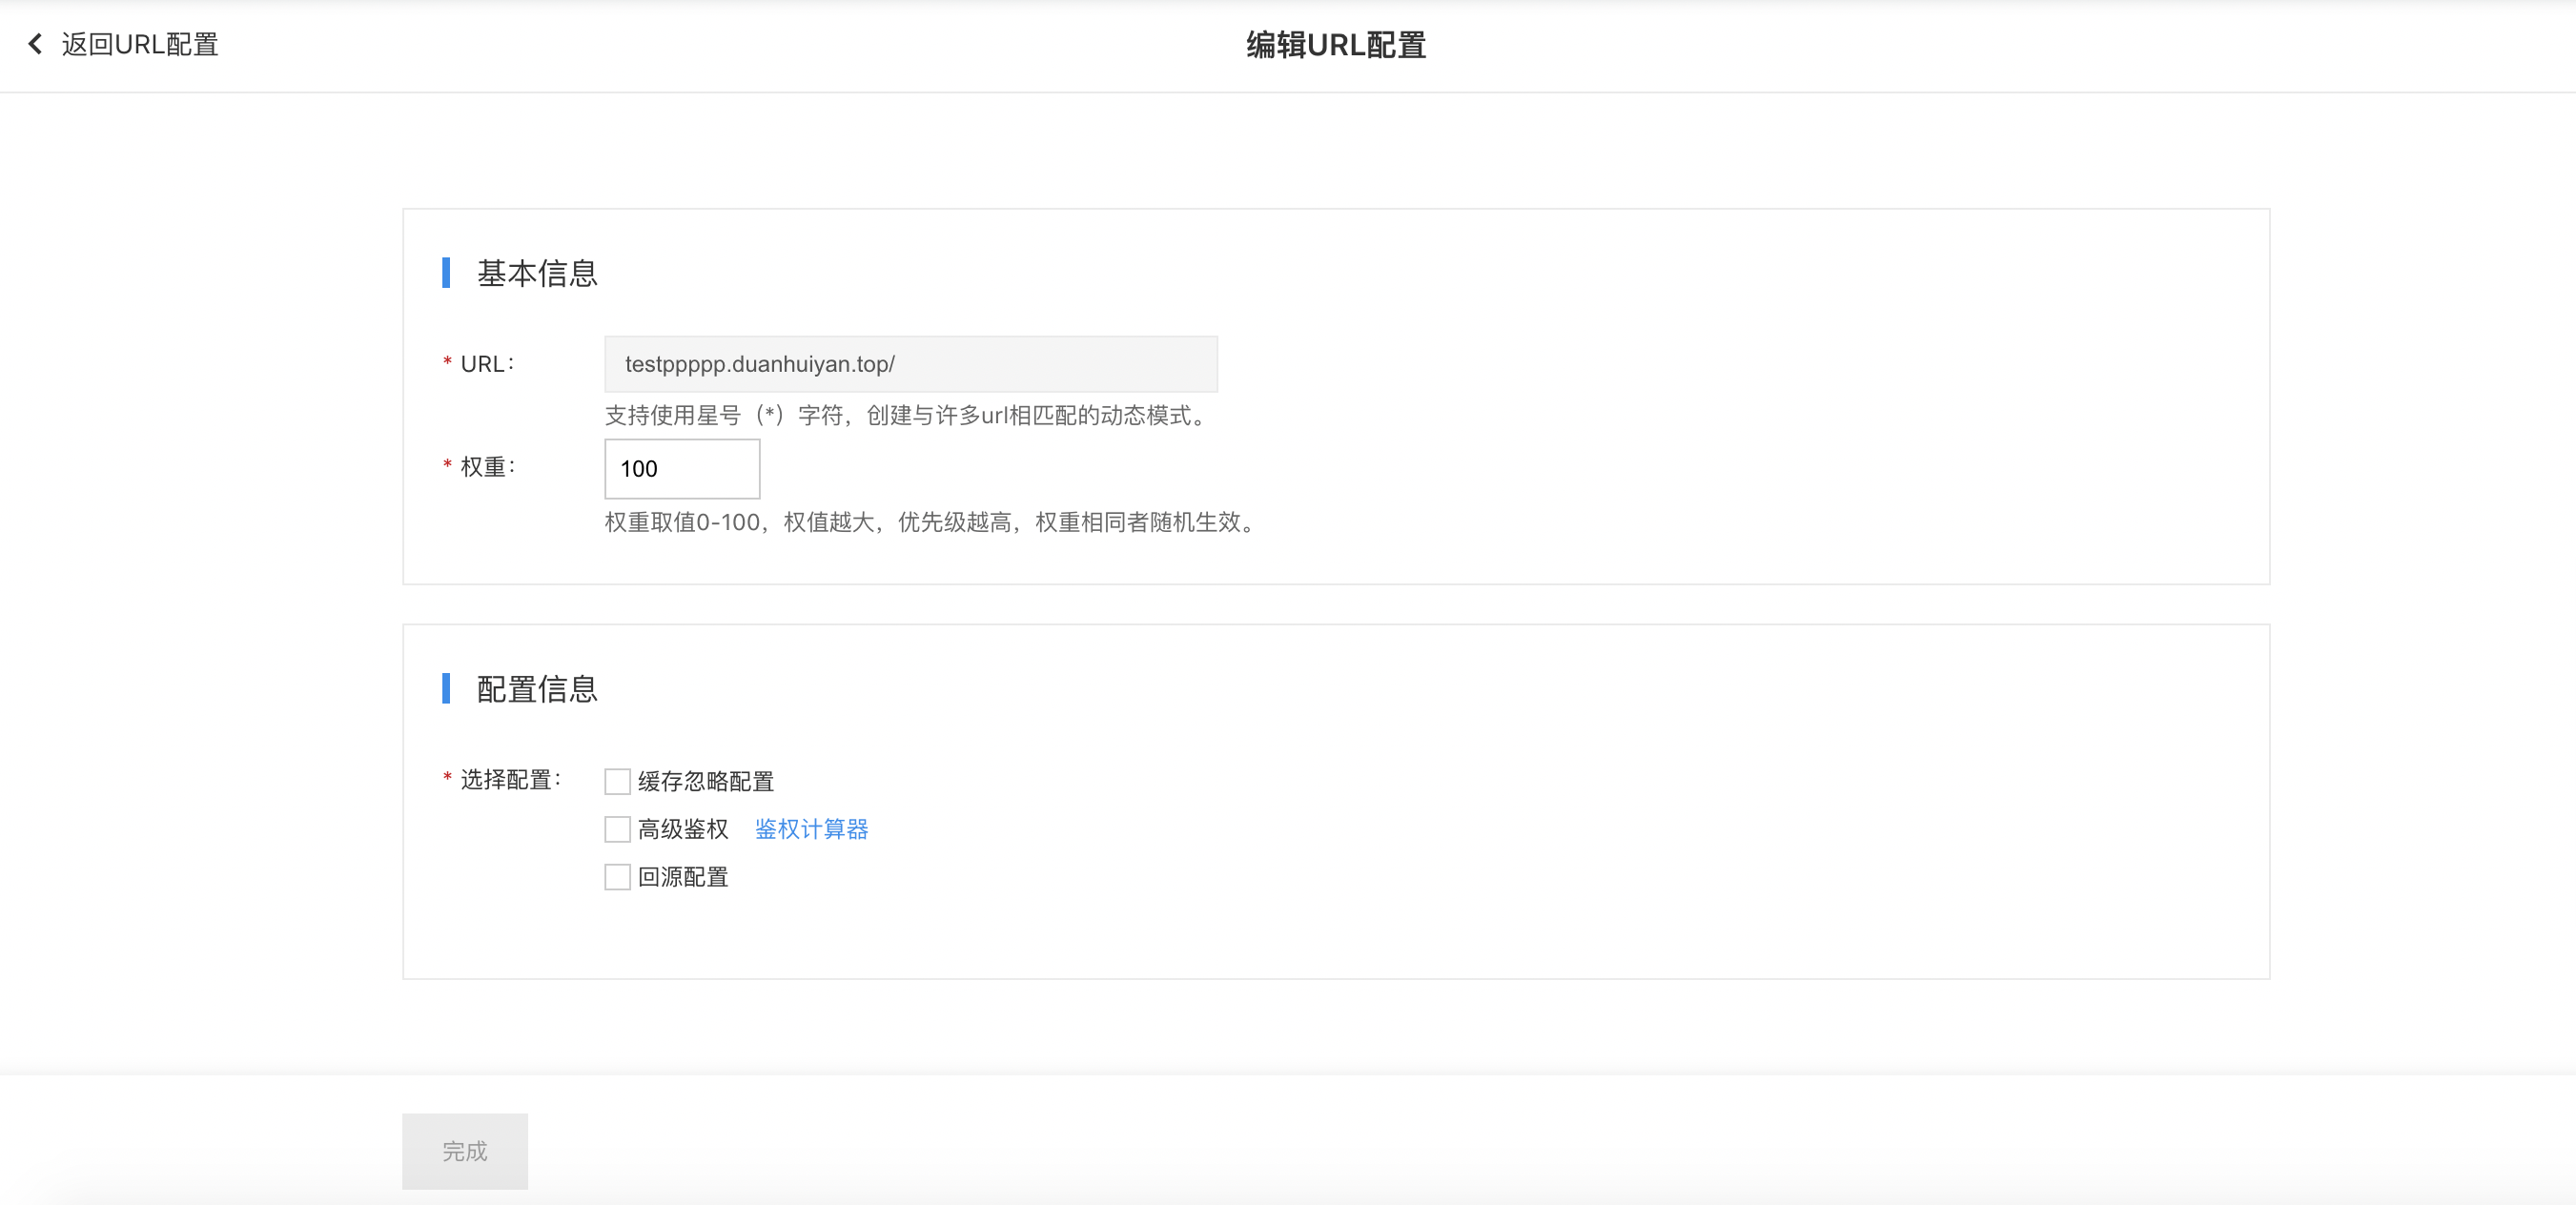This screenshot has width=2576, height=1205.
Task: Click the 完成 button
Action: tap(465, 1151)
